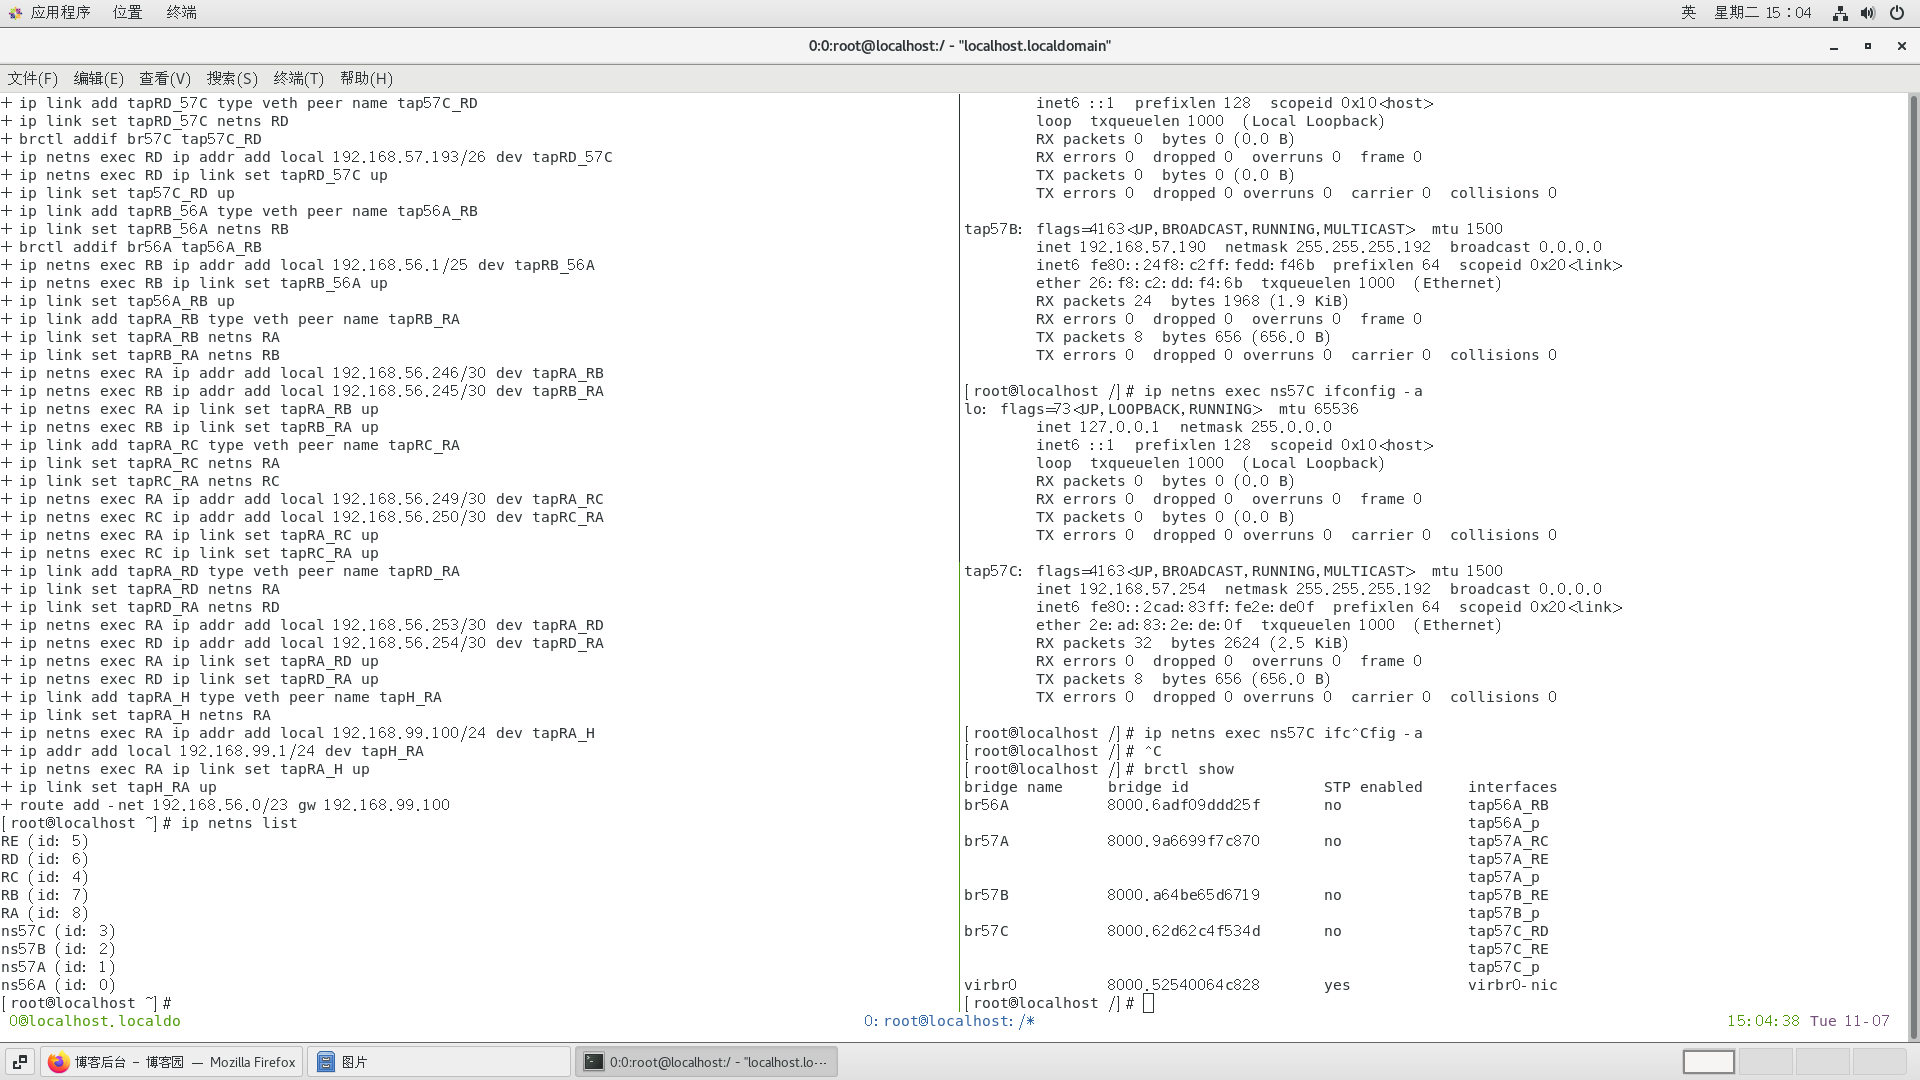
Task: Select the third workspace switcher cell
Action: (1822, 1062)
